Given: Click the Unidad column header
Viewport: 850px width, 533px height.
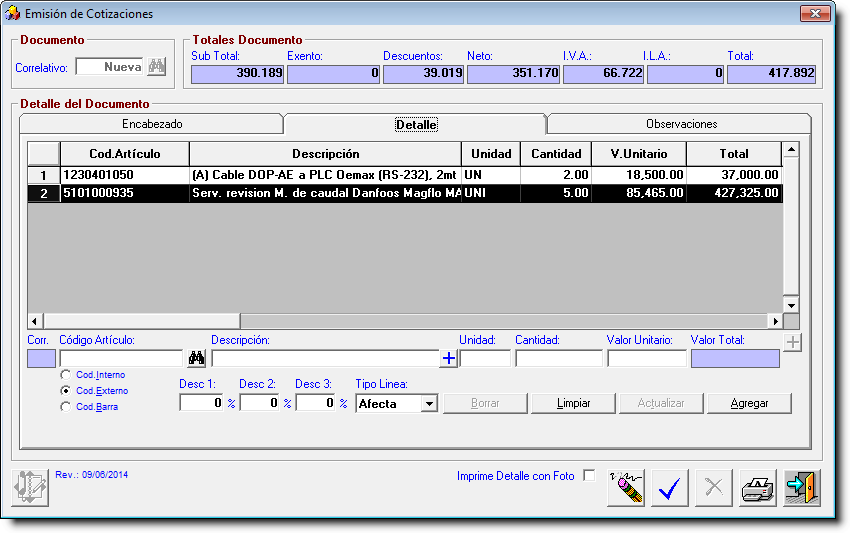Looking at the screenshot, I should tap(491, 154).
